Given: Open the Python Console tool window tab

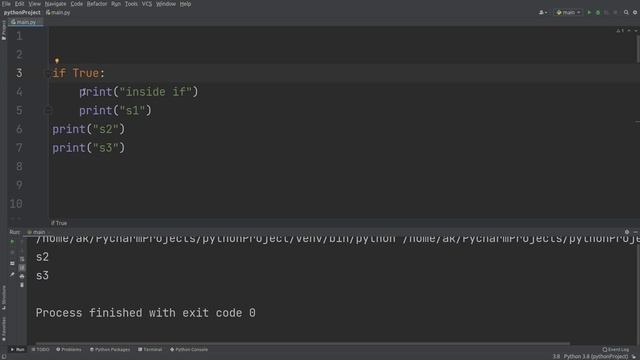Looking at the screenshot, I should [x=189, y=350].
